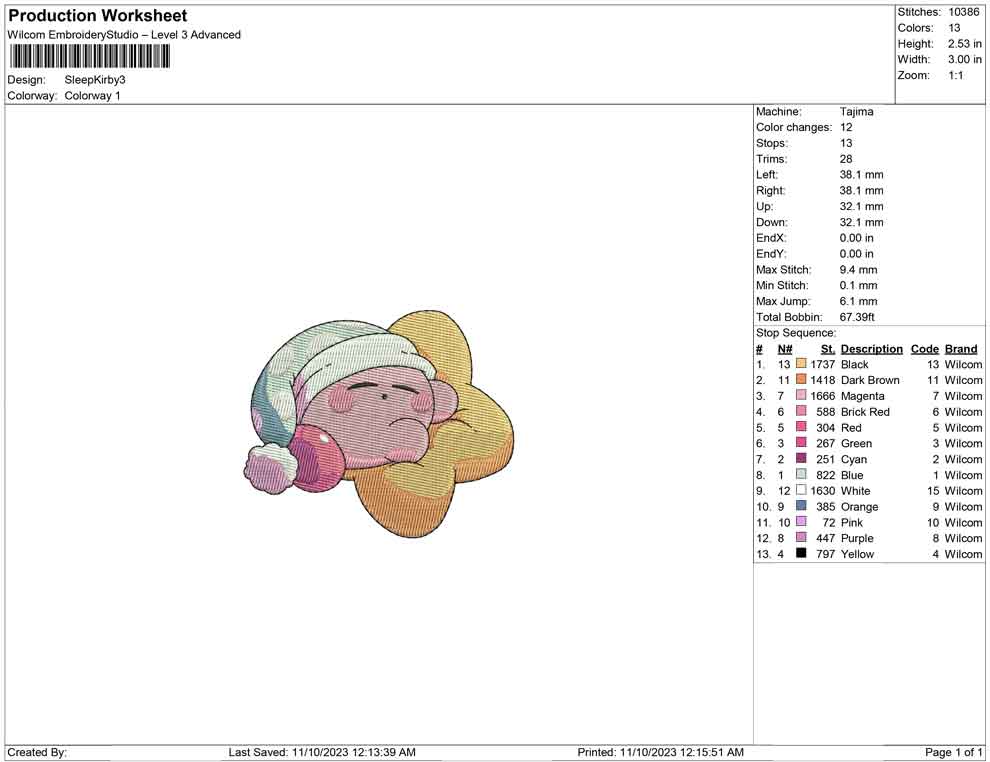The width and height of the screenshot is (990, 762).
Task: Click the N# column header
Action: click(785, 349)
